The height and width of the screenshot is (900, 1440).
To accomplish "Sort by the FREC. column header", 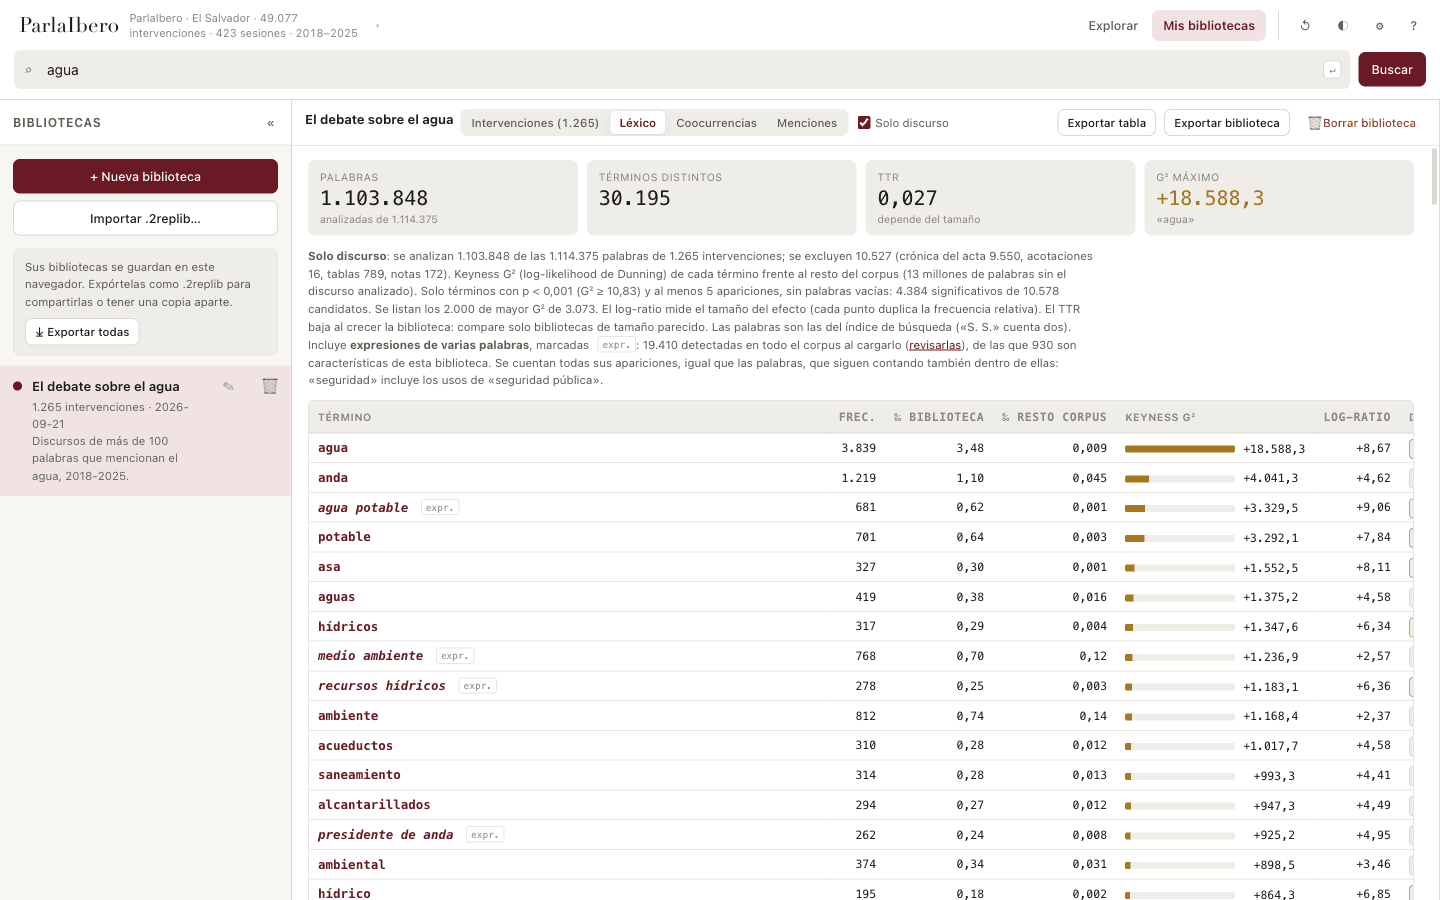I will point(857,417).
